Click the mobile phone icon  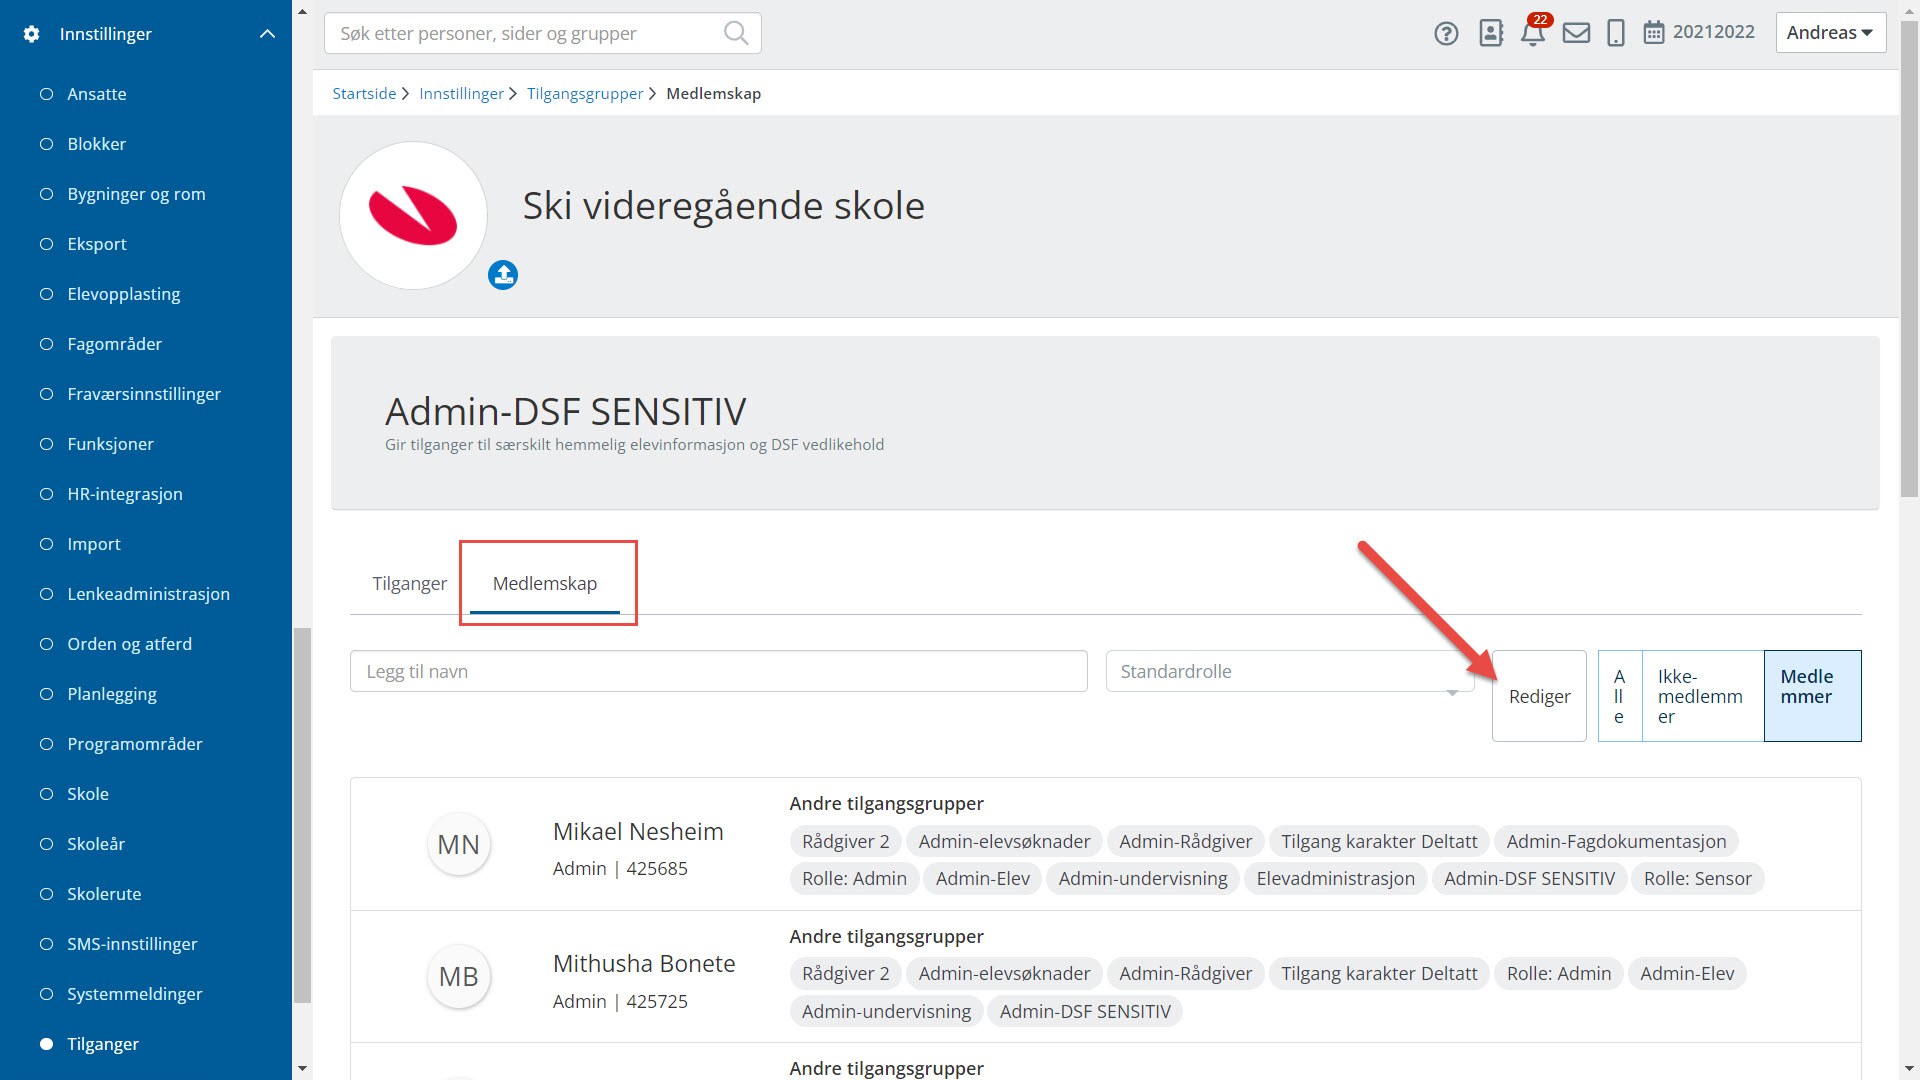[x=1615, y=33]
